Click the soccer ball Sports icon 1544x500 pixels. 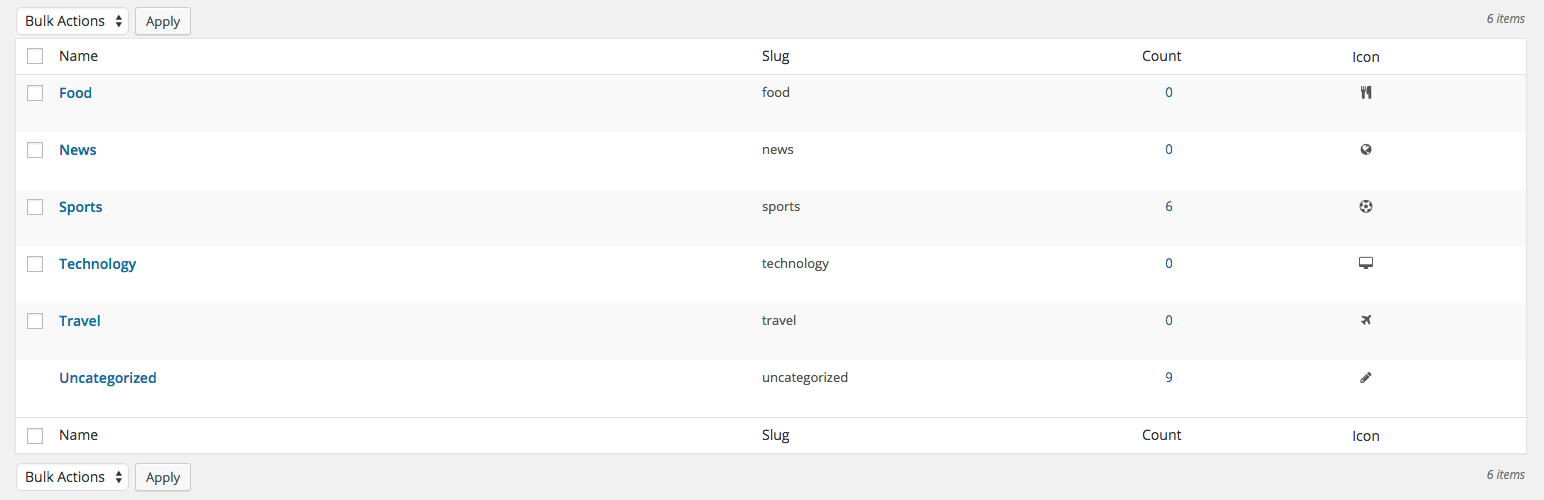tap(1366, 207)
